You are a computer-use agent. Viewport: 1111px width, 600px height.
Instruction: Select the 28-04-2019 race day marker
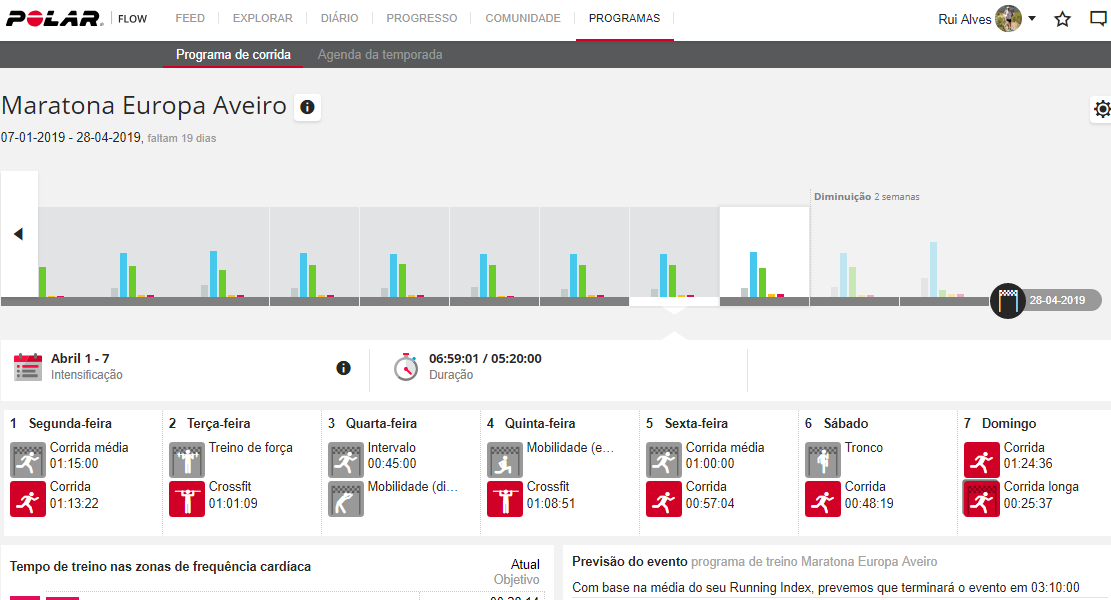tap(1008, 300)
